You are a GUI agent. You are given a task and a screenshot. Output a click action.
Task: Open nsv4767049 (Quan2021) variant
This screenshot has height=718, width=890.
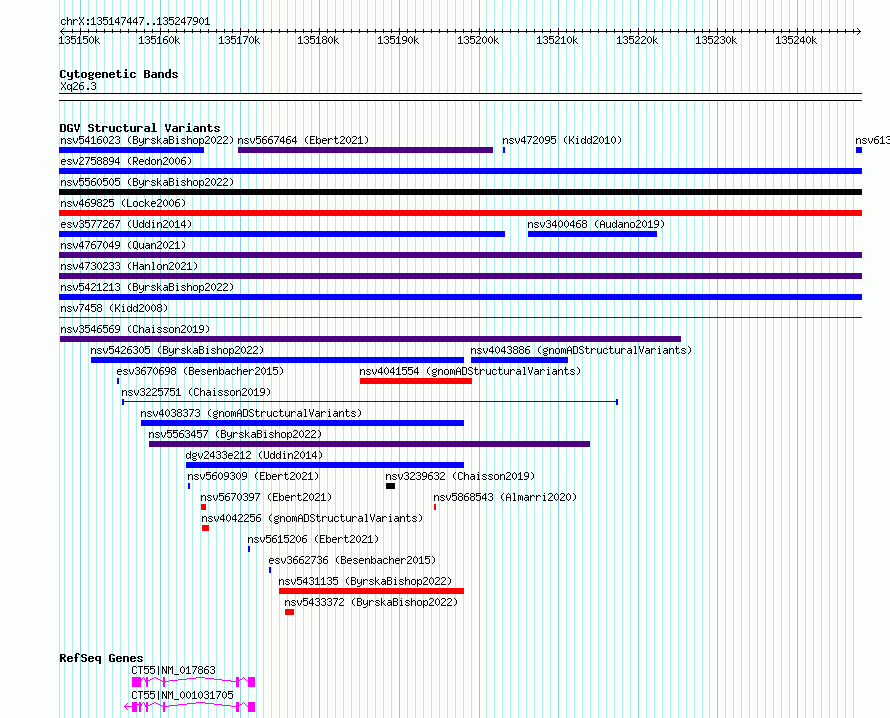(x=123, y=245)
